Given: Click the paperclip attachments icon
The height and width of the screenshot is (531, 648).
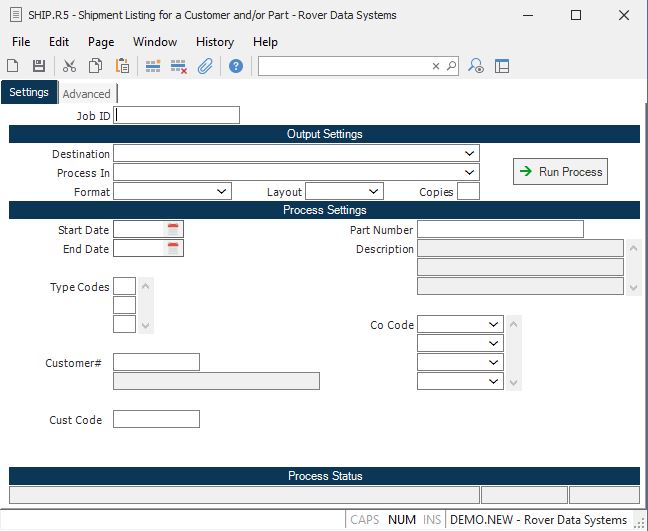Looking at the screenshot, I should (x=204, y=66).
